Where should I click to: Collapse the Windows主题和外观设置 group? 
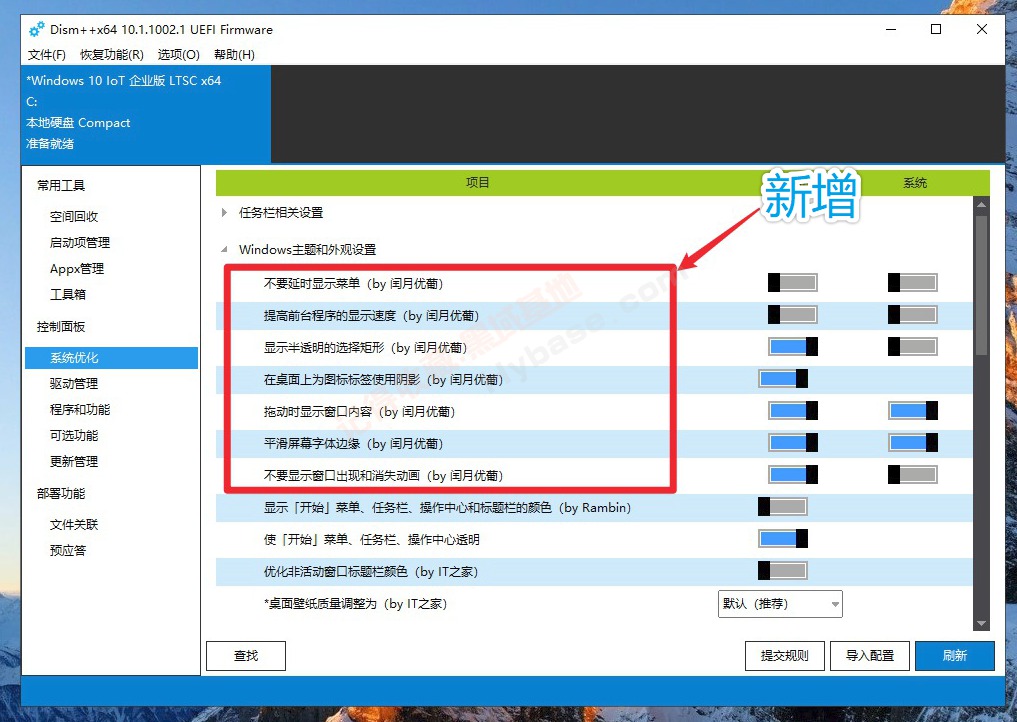point(224,249)
